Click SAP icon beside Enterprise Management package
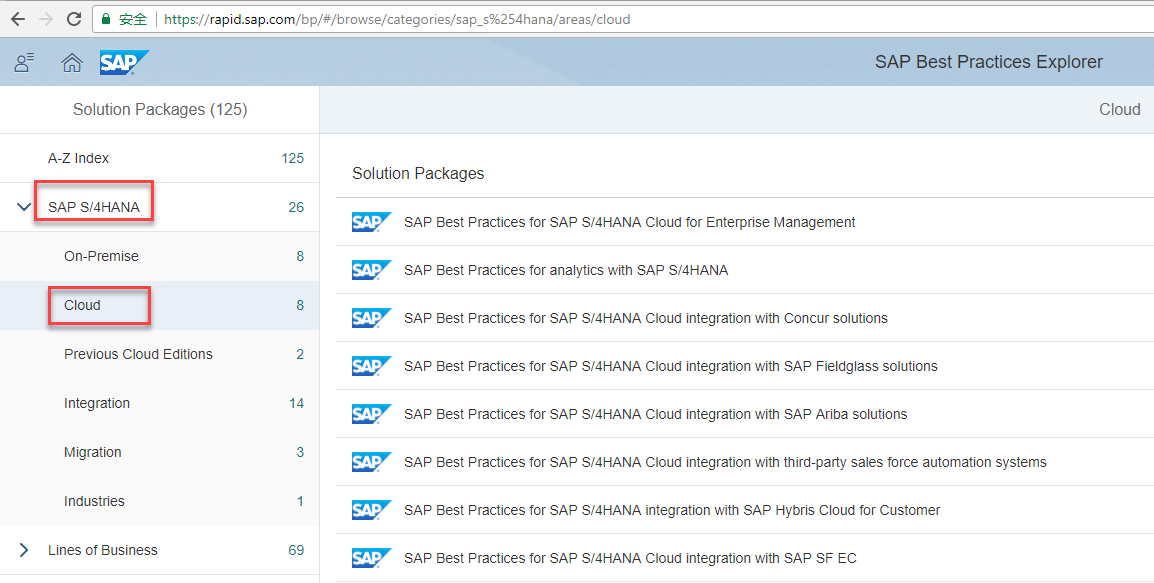This screenshot has height=583, width=1154. [x=372, y=222]
